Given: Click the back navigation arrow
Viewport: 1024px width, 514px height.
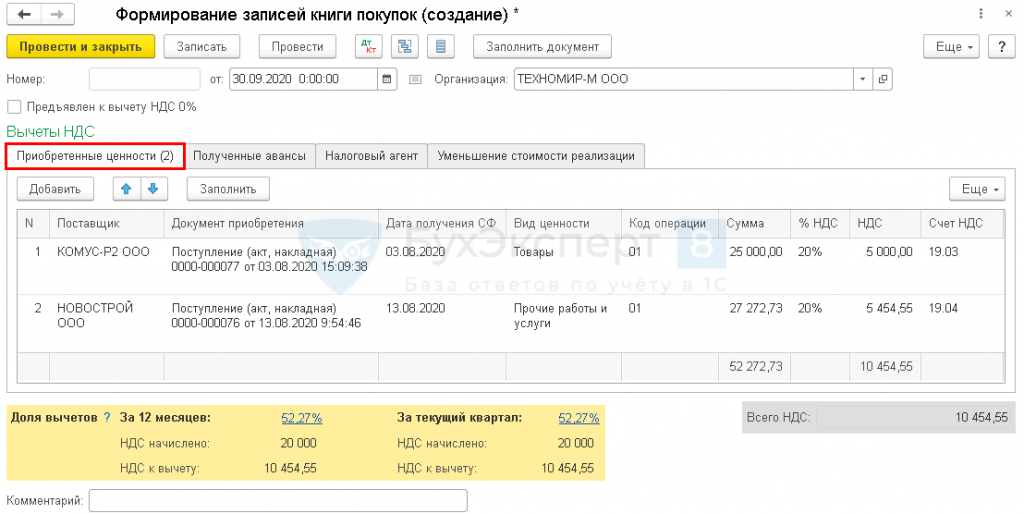Looking at the screenshot, I should coord(23,16).
